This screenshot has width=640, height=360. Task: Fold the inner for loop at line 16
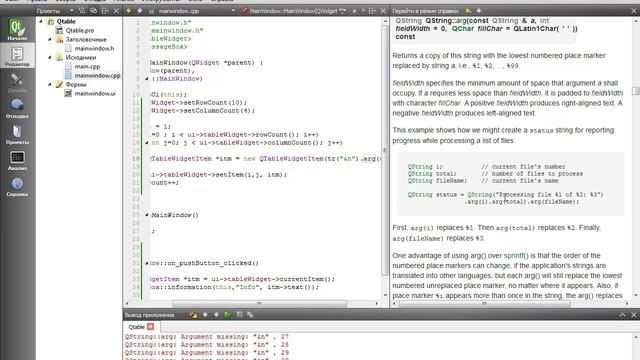click(147, 143)
